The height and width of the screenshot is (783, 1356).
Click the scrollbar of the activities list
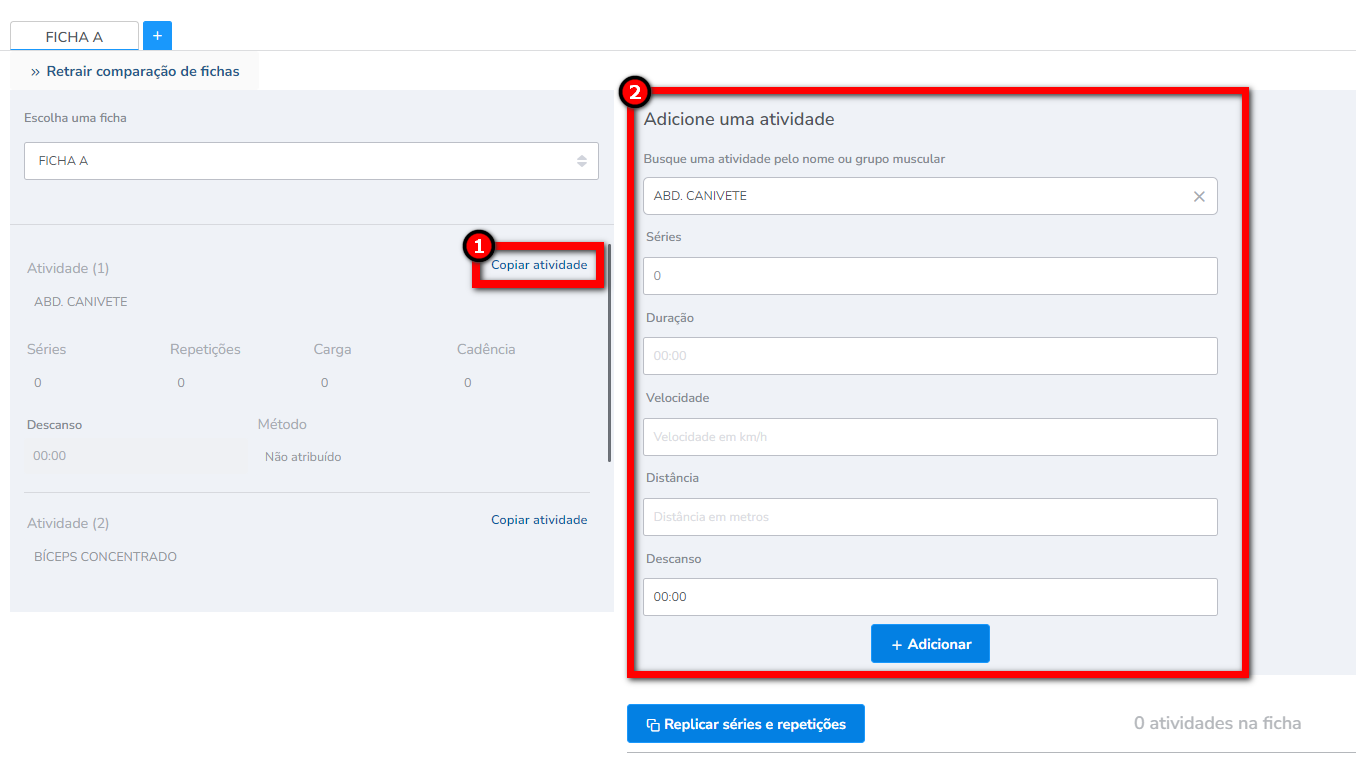click(609, 352)
